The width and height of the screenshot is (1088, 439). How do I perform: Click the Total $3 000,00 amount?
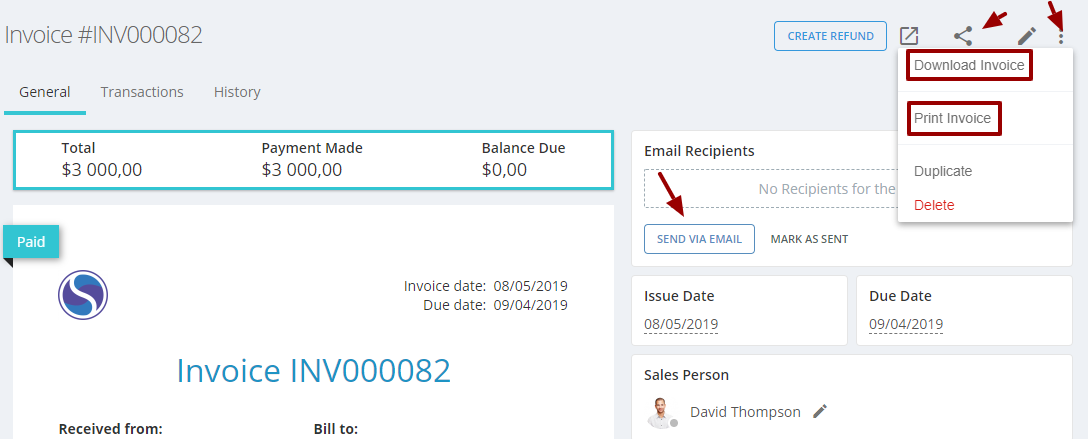click(101, 169)
